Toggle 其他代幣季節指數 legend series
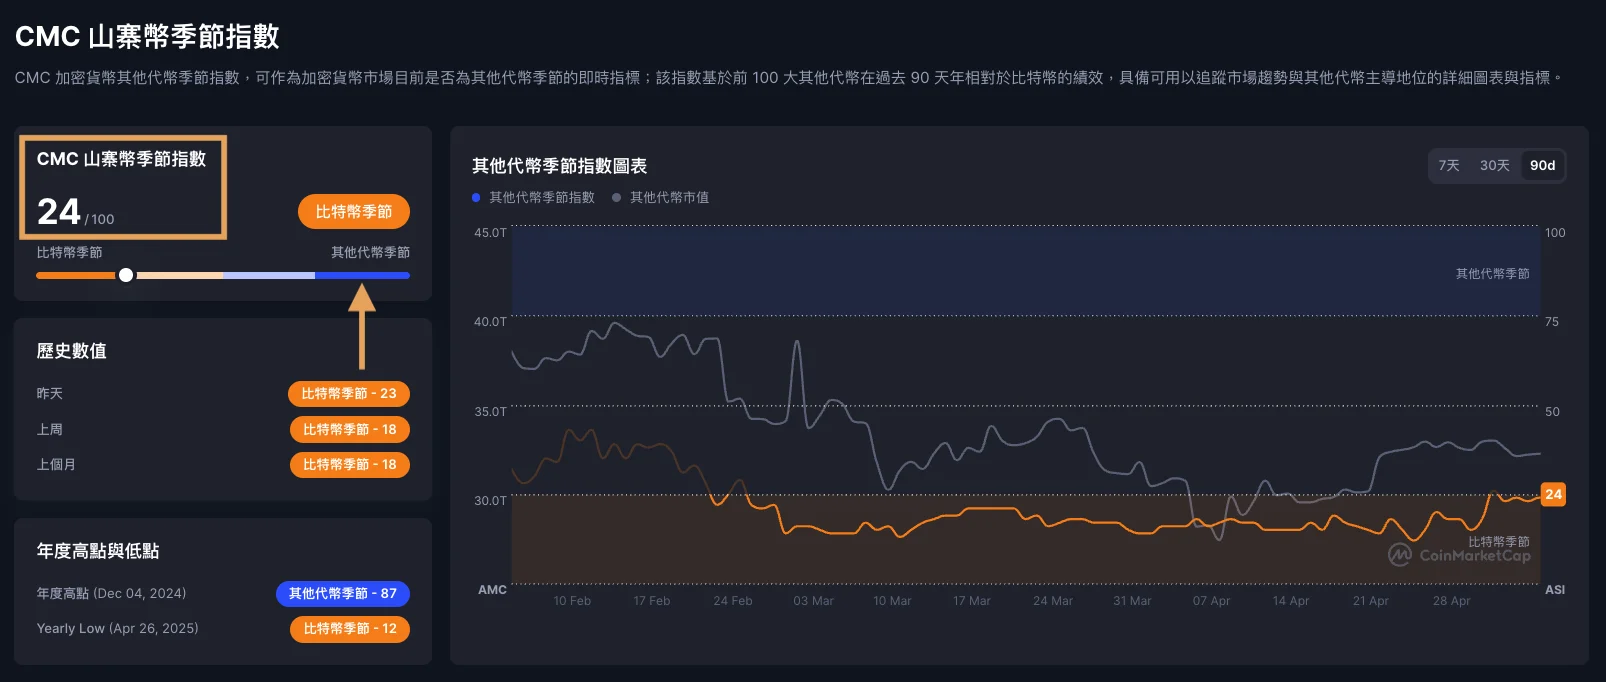The height and width of the screenshot is (682, 1606). (534, 198)
